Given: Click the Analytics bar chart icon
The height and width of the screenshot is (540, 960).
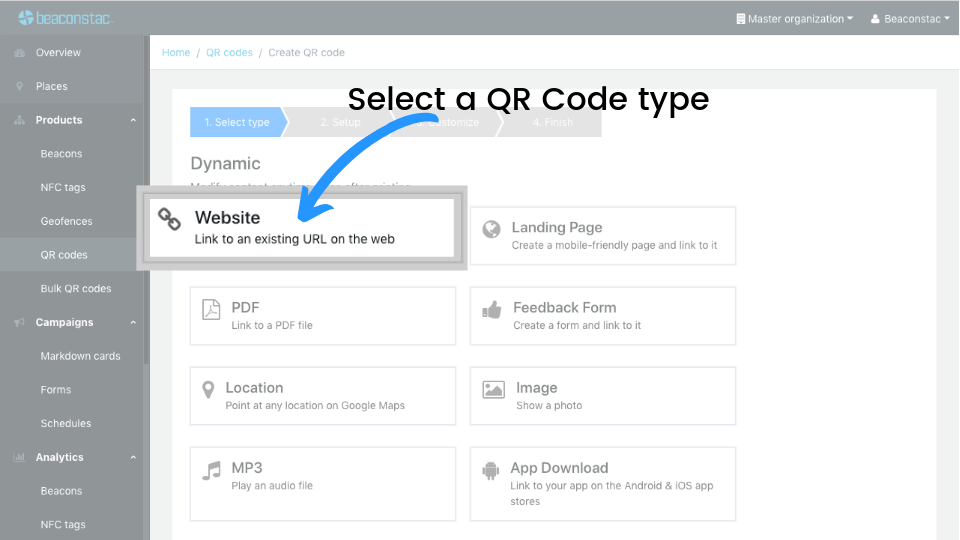Looking at the screenshot, I should (20, 457).
